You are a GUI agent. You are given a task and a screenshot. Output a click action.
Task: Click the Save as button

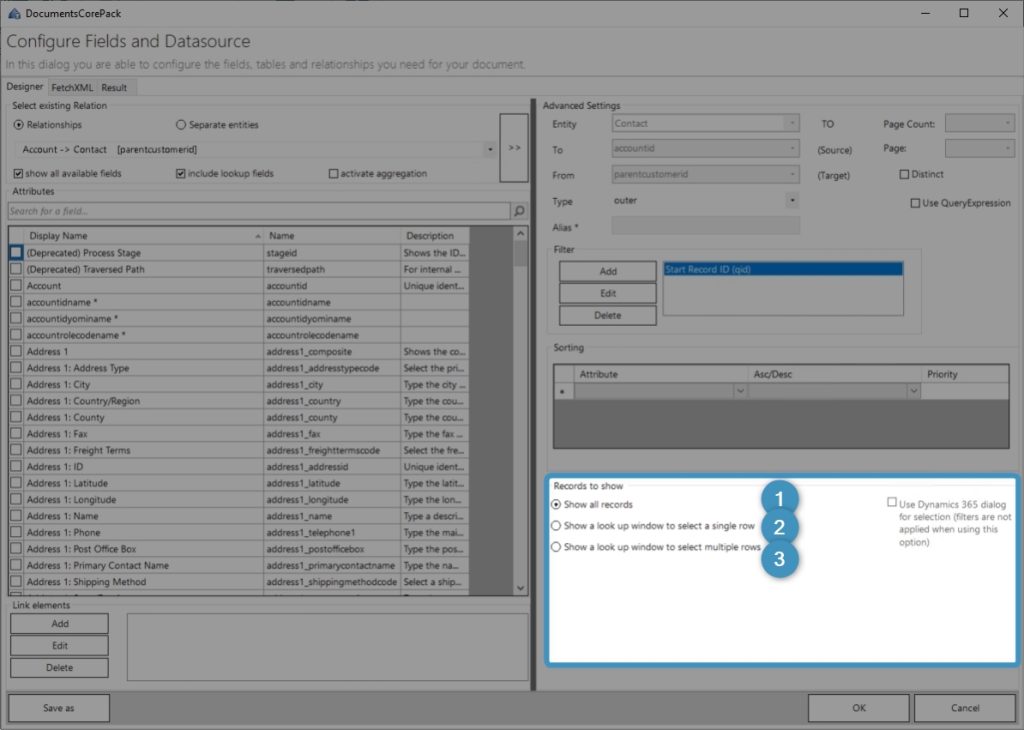[59, 708]
